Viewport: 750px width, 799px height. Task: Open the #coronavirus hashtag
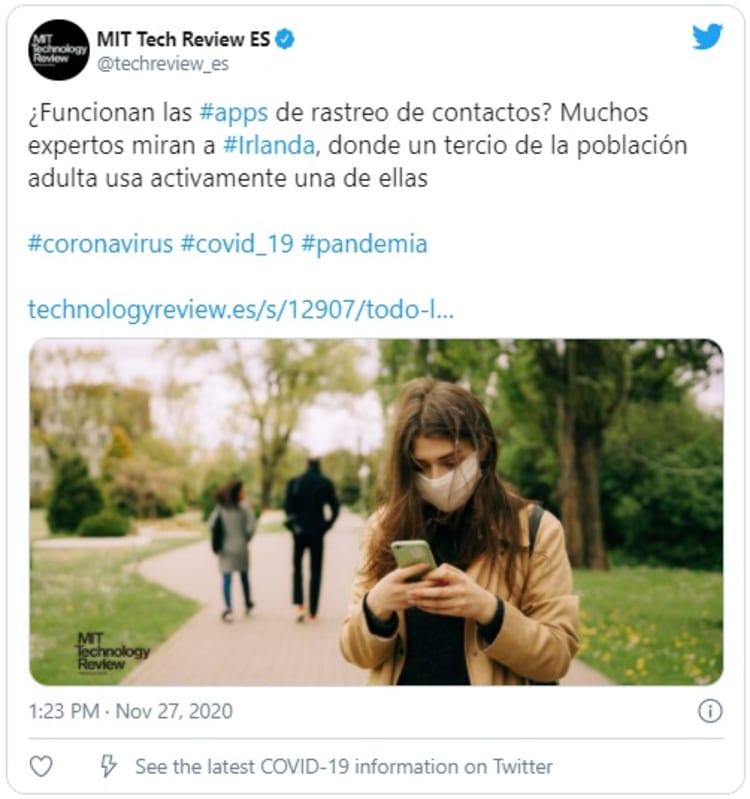tap(100, 244)
